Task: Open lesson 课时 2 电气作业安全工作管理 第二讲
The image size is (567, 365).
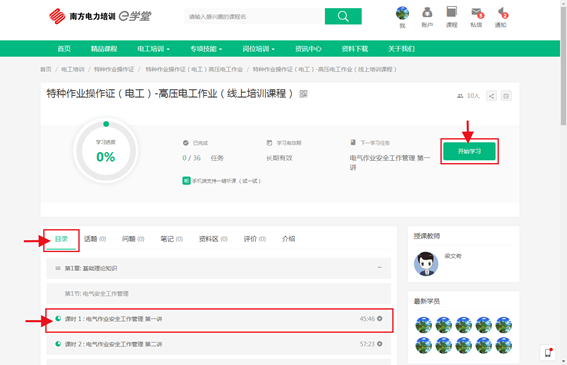Action: point(219,344)
